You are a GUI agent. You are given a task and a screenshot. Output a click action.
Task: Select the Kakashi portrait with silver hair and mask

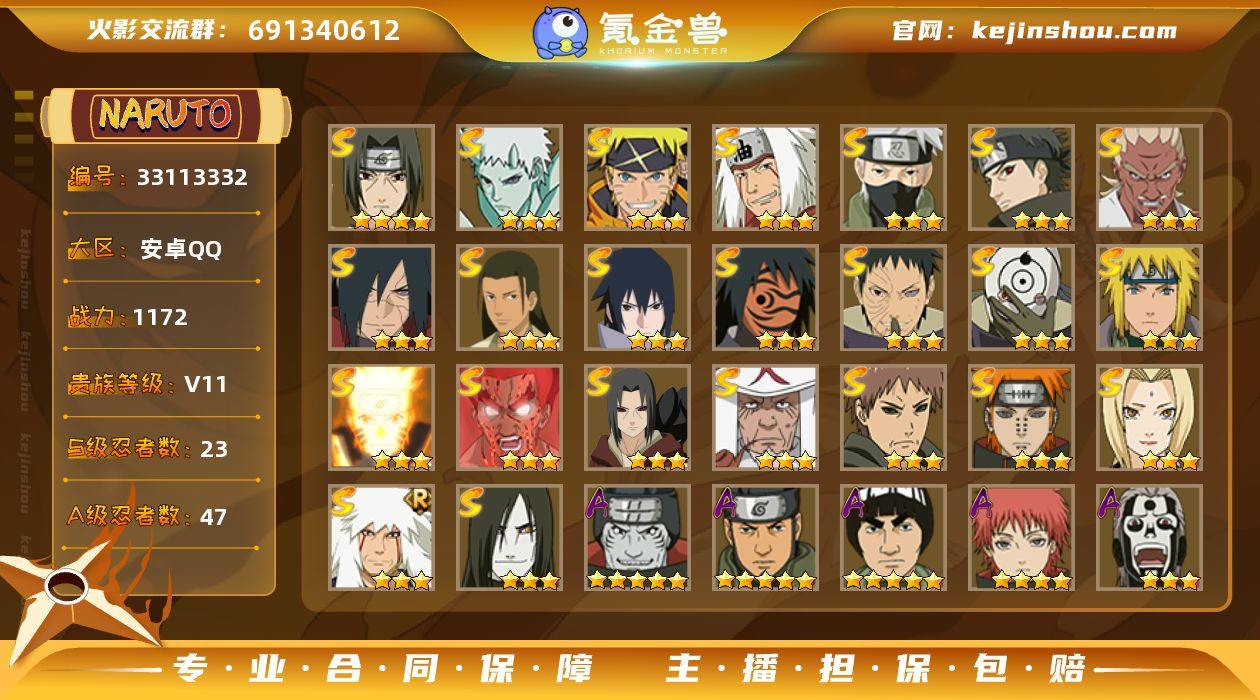(893, 178)
